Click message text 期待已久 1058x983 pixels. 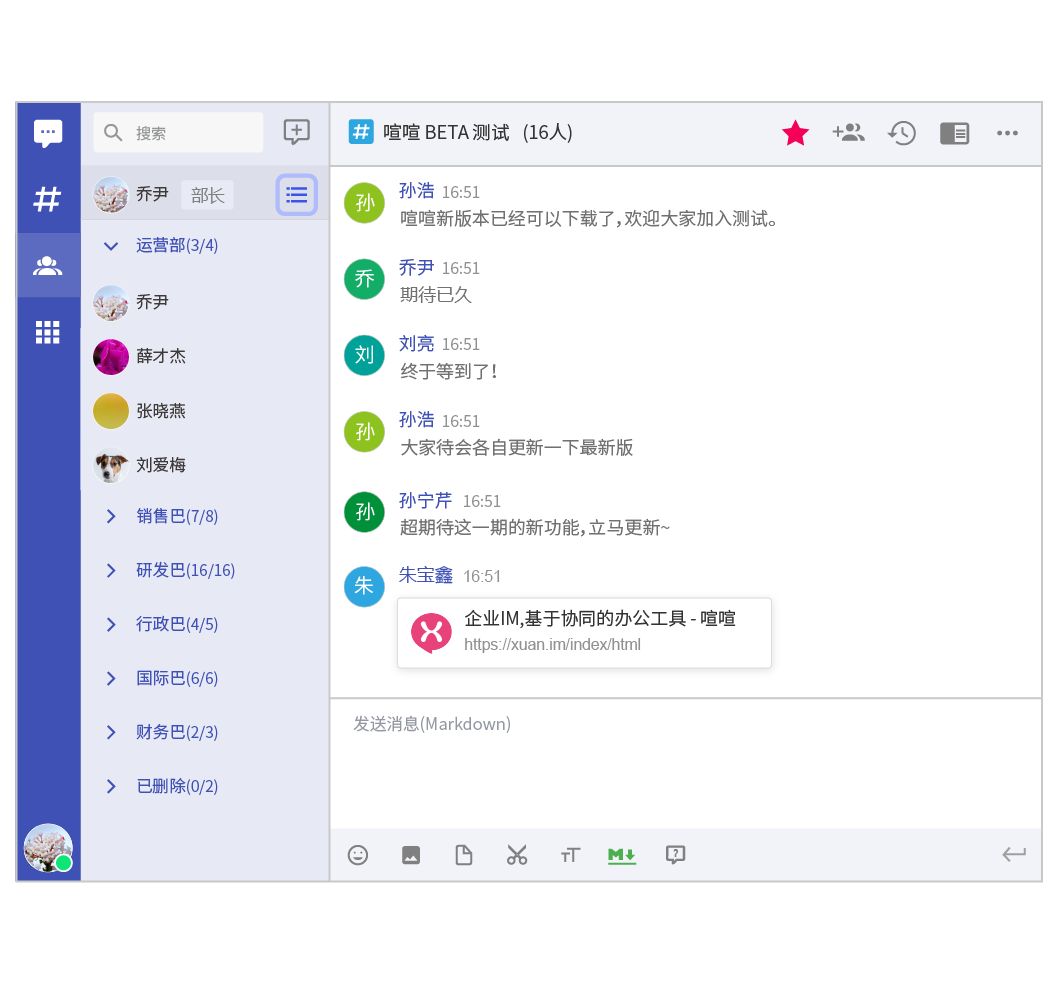click(436, 295)
